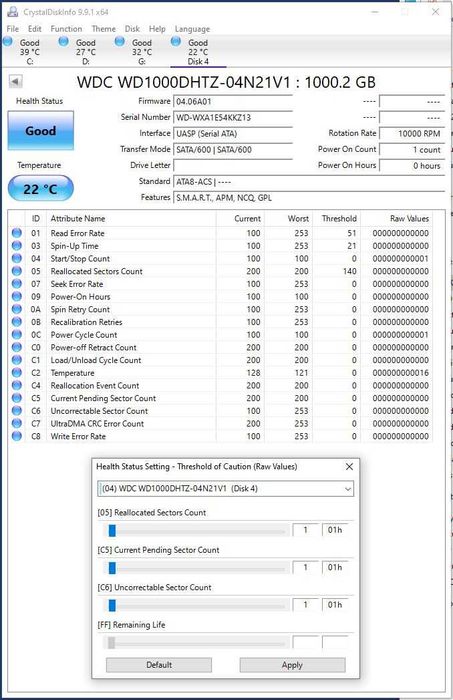
Task: Click the Rotation Rate 10000 RPM field
Action: point(412,133)
